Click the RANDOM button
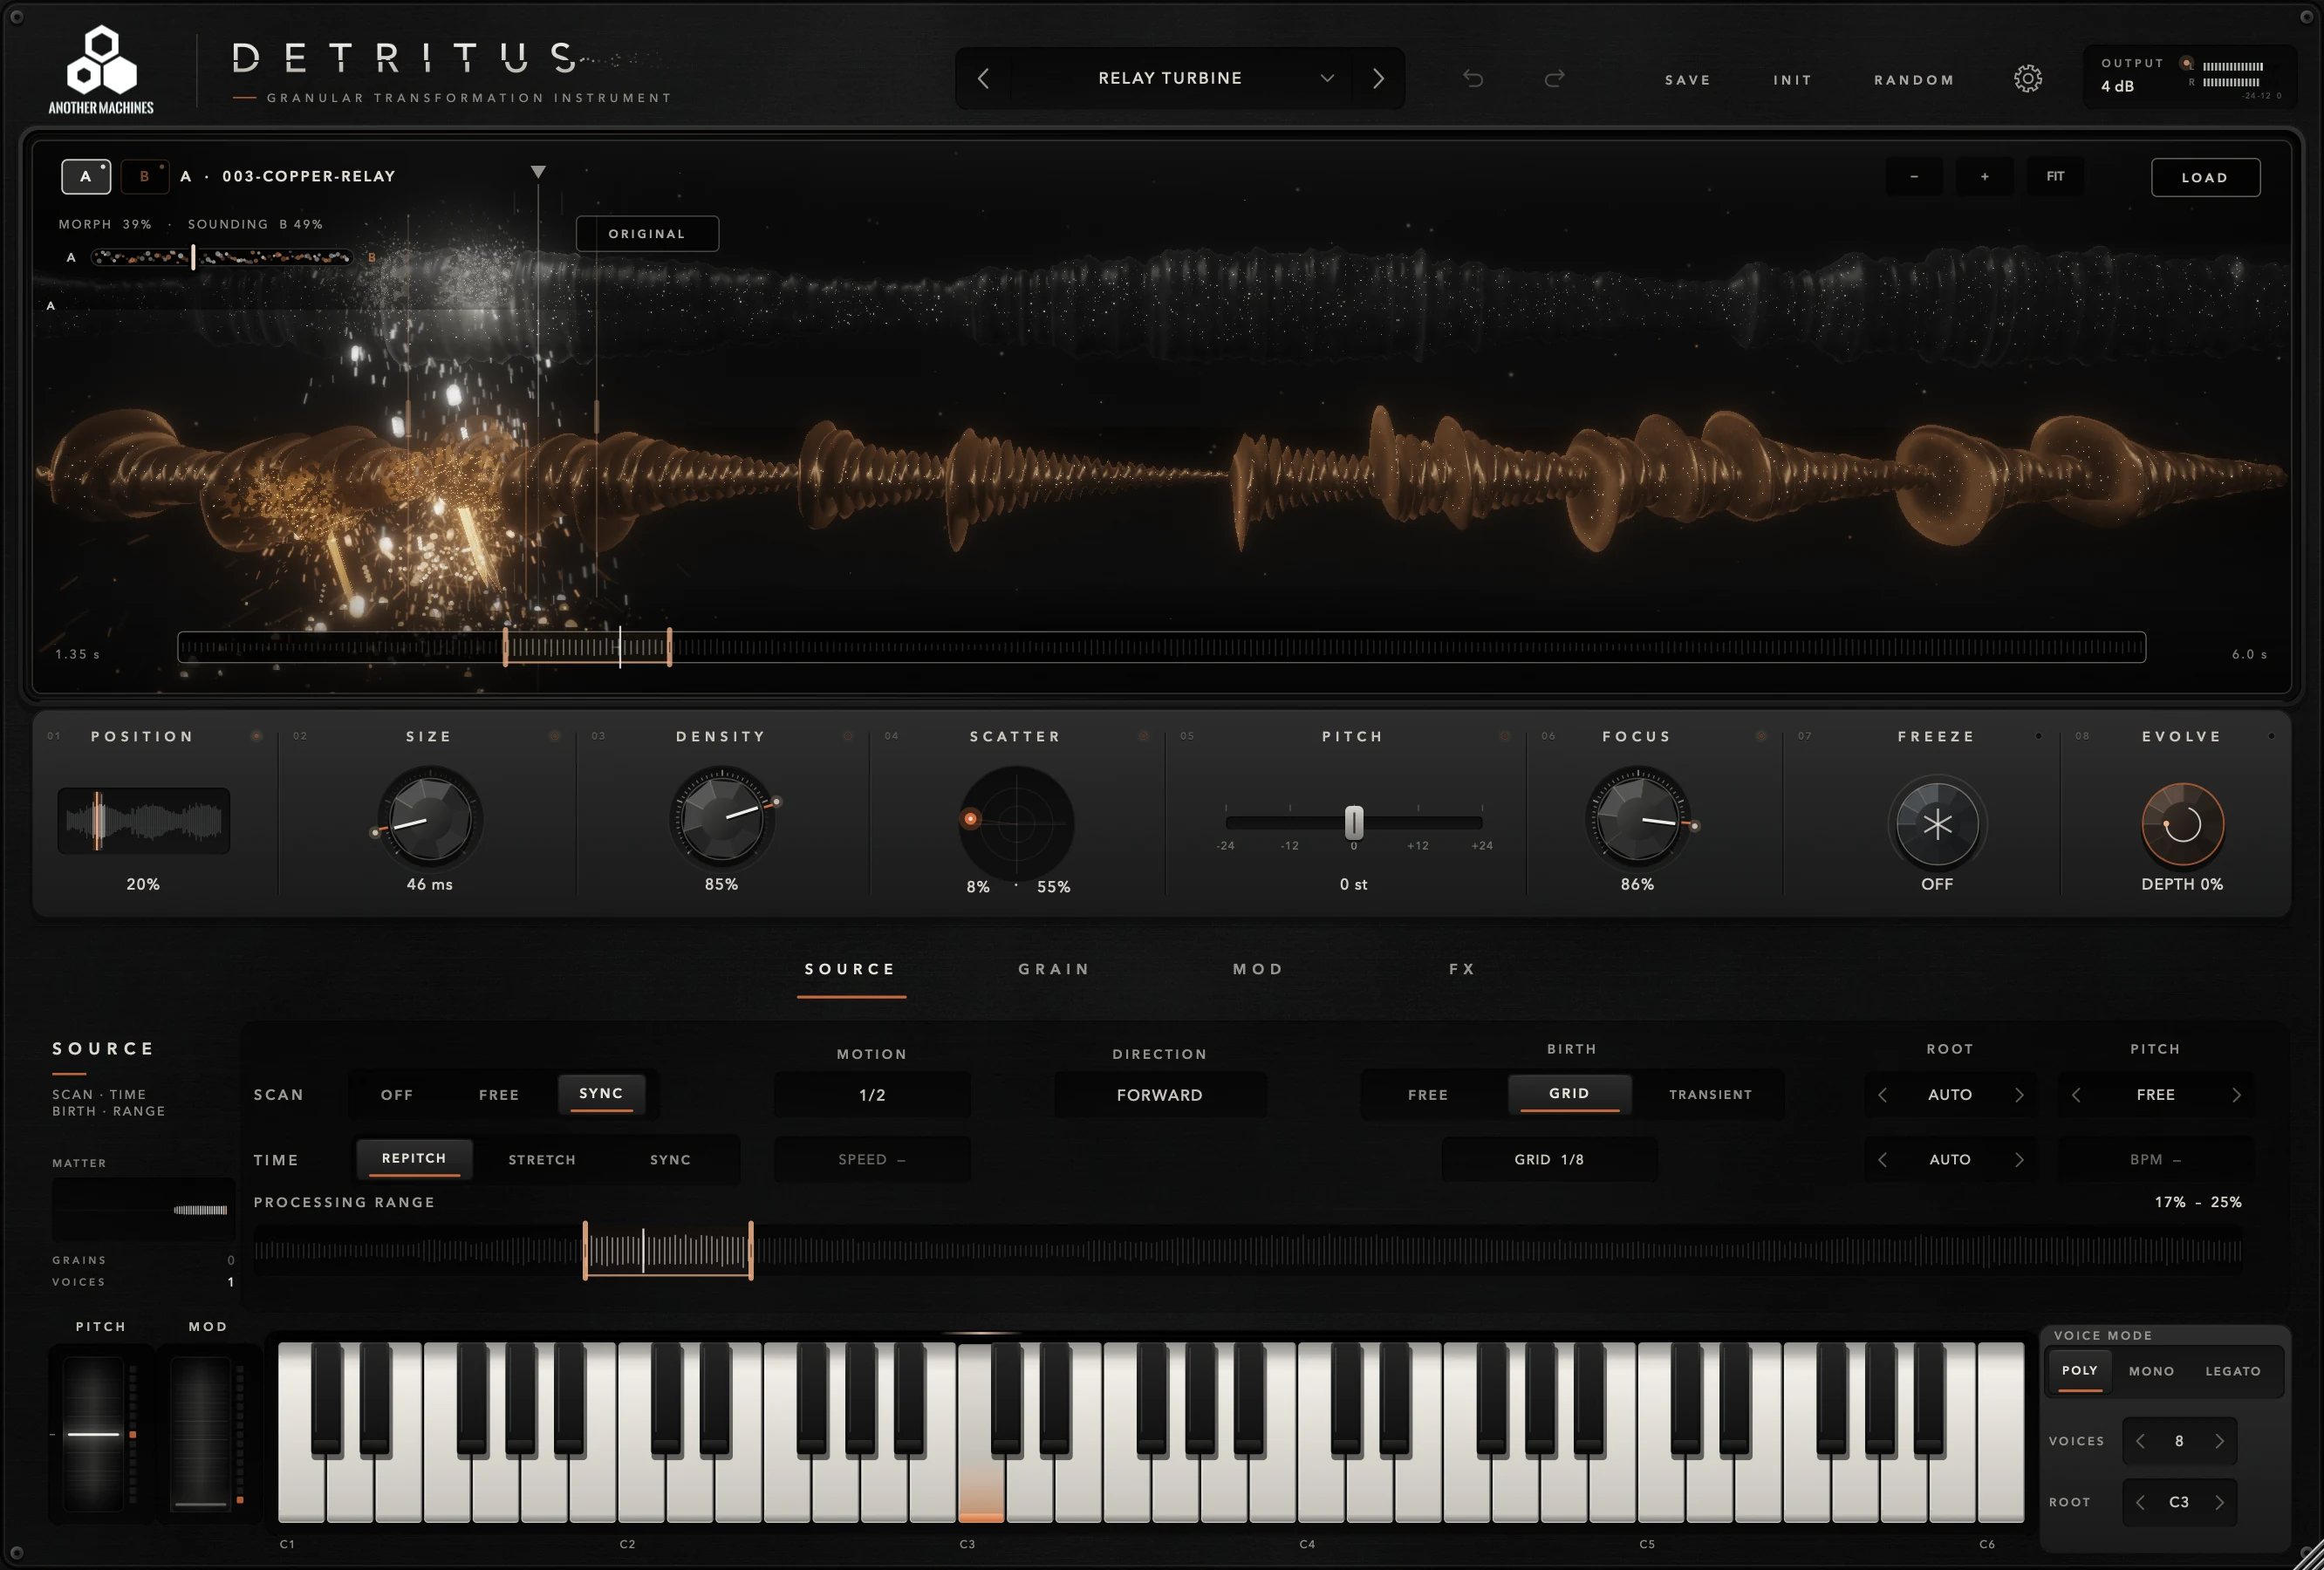This screenshot has width=2324, height=1570. (x=1914, y=80)
